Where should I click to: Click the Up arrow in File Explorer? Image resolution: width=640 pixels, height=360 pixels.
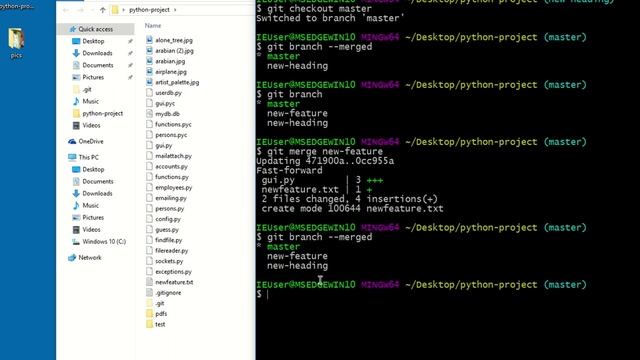pos(103,10)
